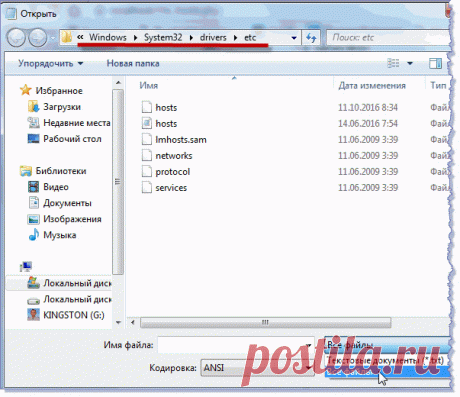Select Текстовые документы (*.txt) filter option
Image resolution: width=460 pixels, height=397 pixels.
pos(386,360)
